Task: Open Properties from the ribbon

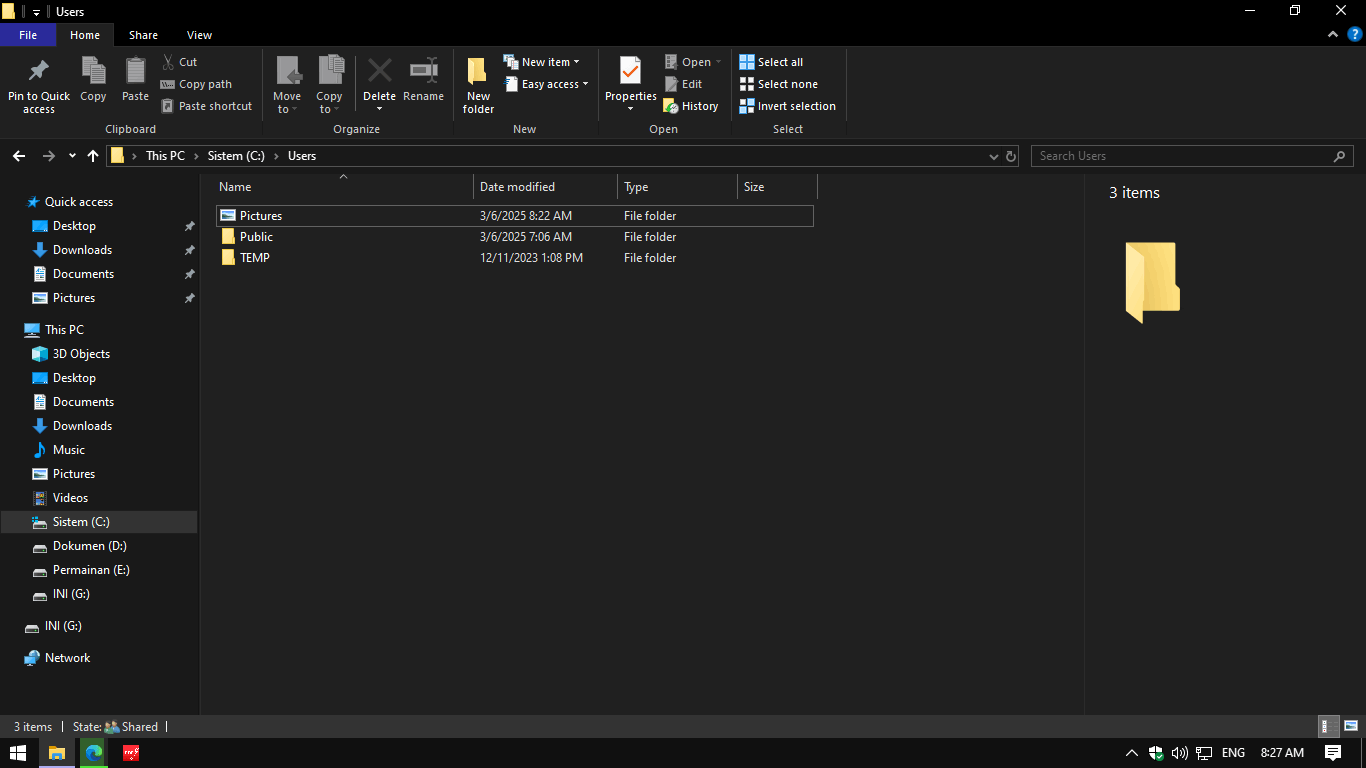Action: 629,82
